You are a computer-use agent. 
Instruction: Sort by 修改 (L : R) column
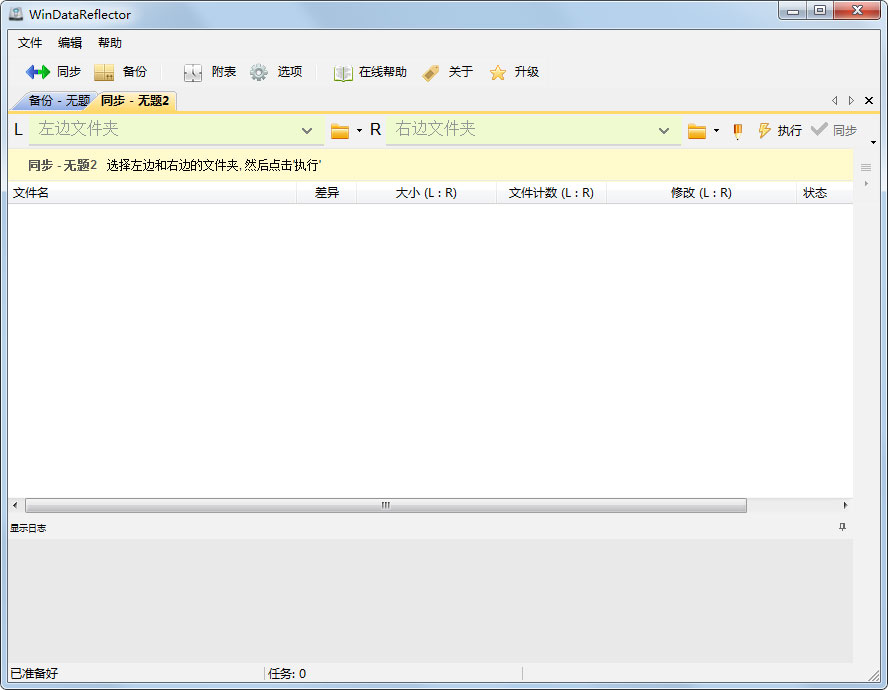click(701, 193)
